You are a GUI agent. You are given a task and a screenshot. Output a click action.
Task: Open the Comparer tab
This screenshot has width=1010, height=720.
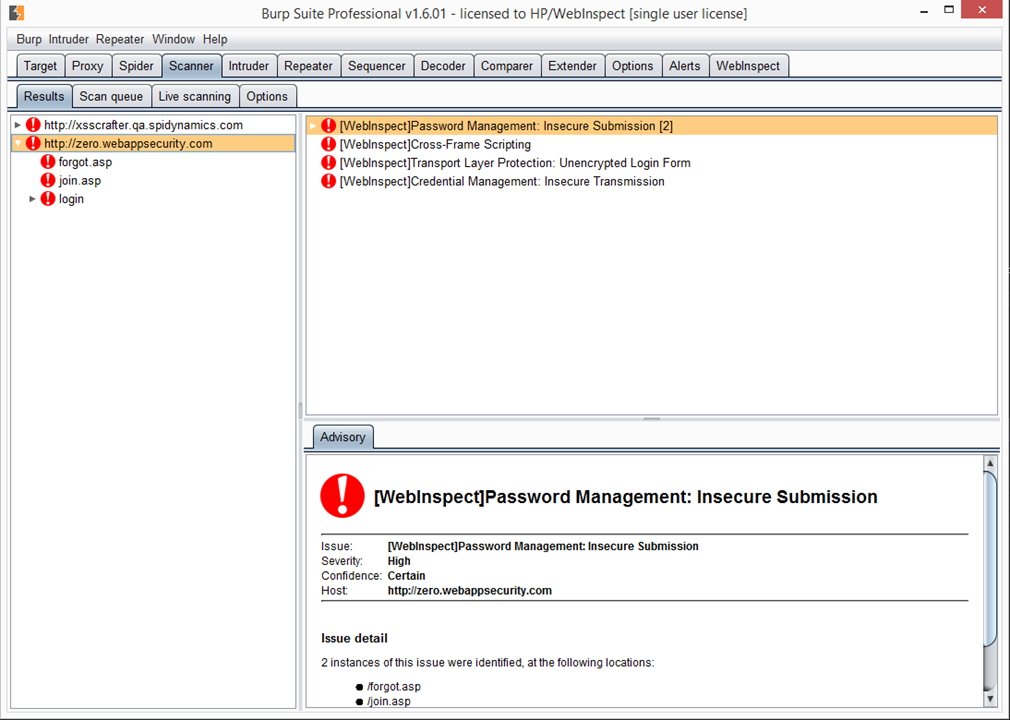click(507, 66)
